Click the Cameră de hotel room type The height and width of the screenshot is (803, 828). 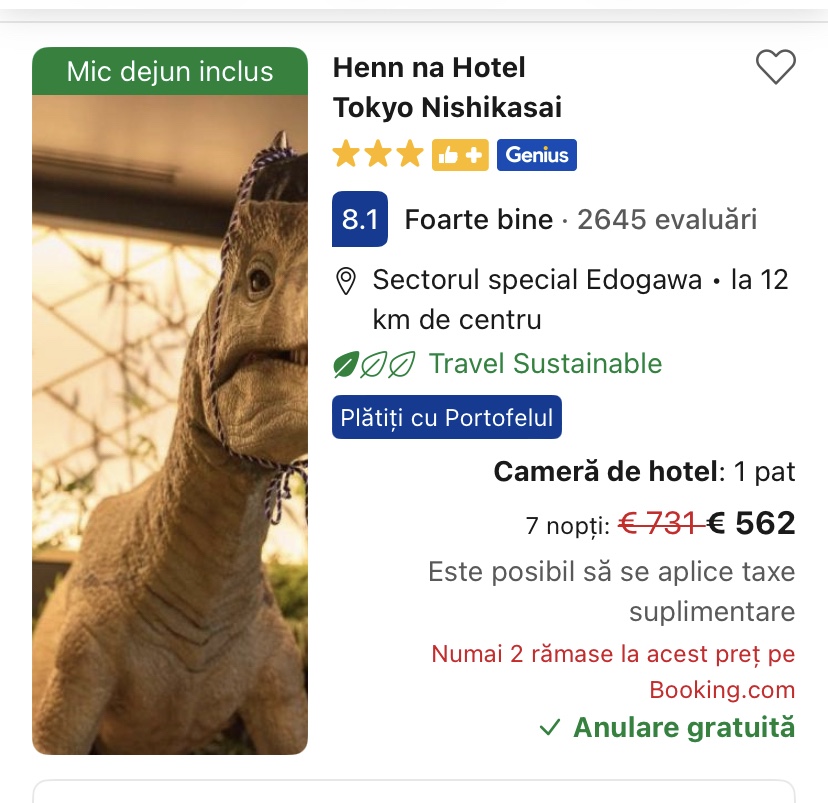pos(606,472)
